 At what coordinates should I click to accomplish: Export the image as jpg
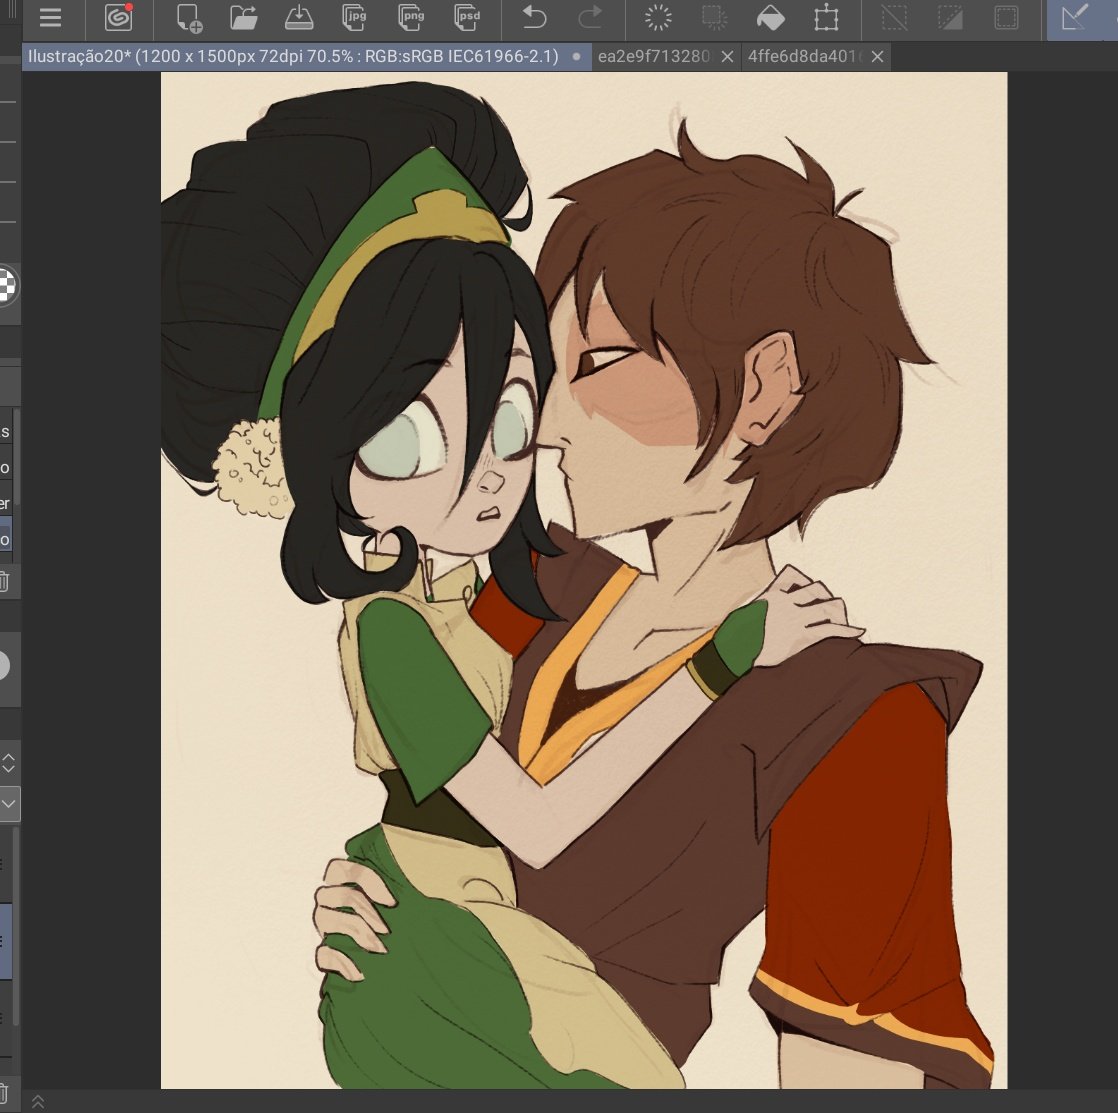pos(354,18)
